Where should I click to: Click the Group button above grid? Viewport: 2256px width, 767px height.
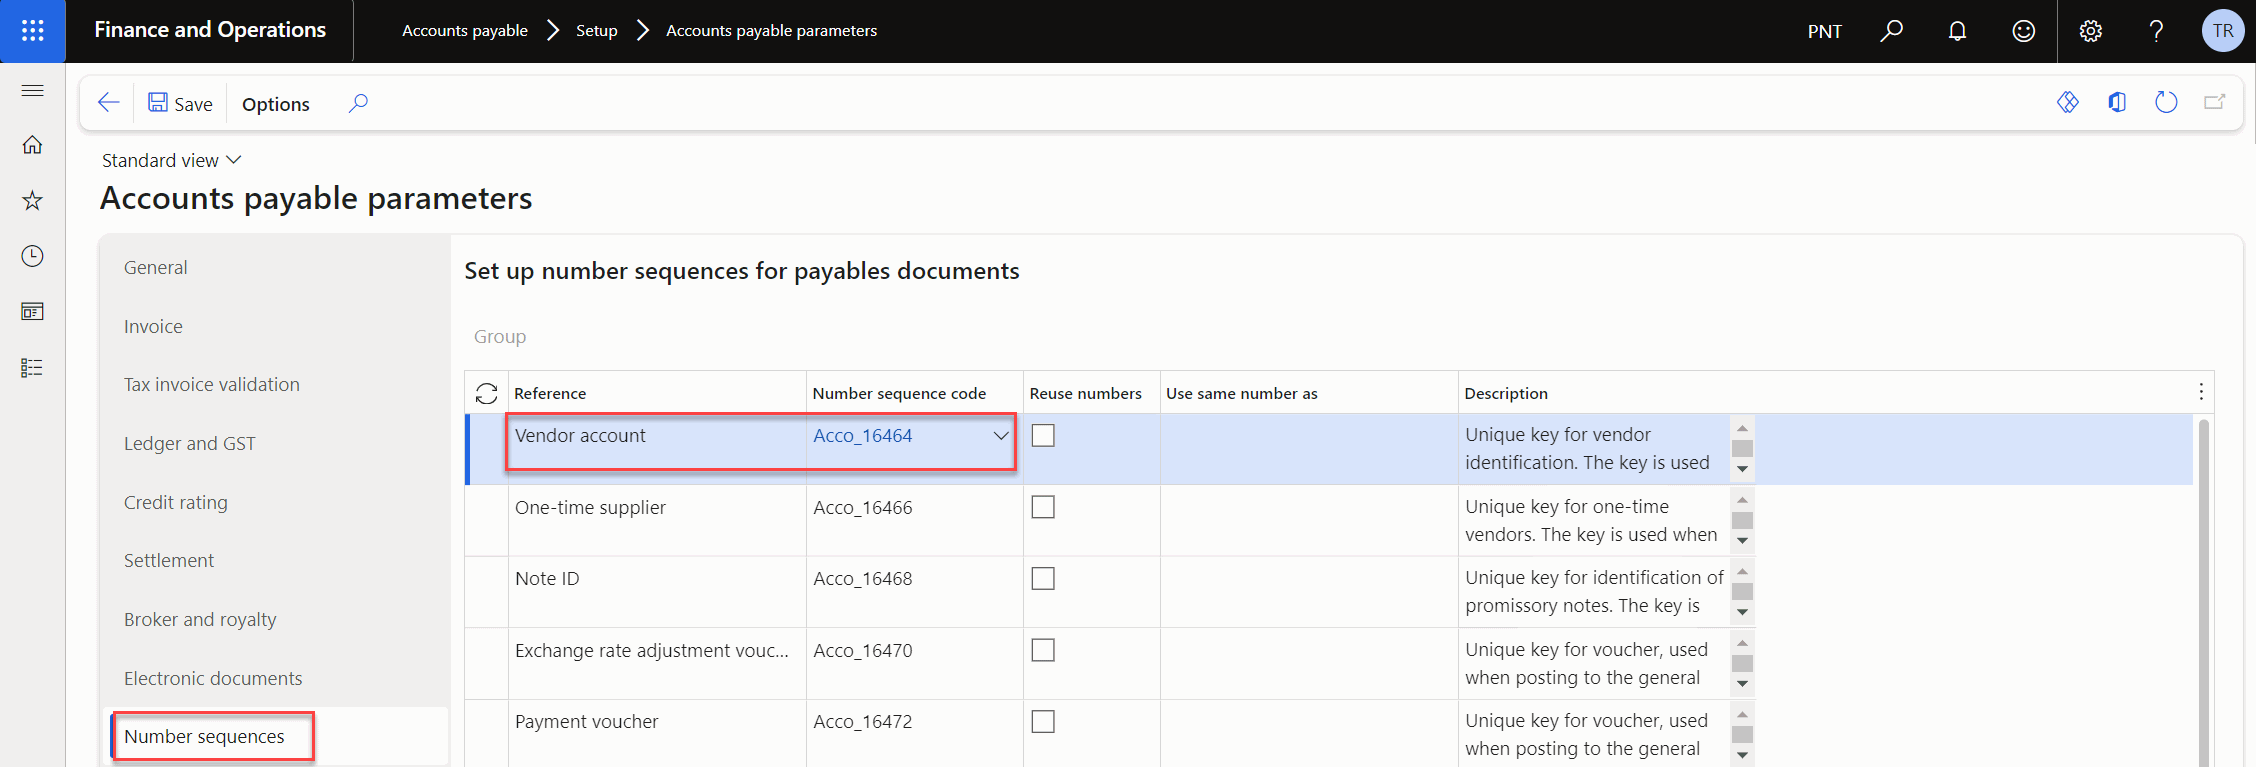click(500, 337)
